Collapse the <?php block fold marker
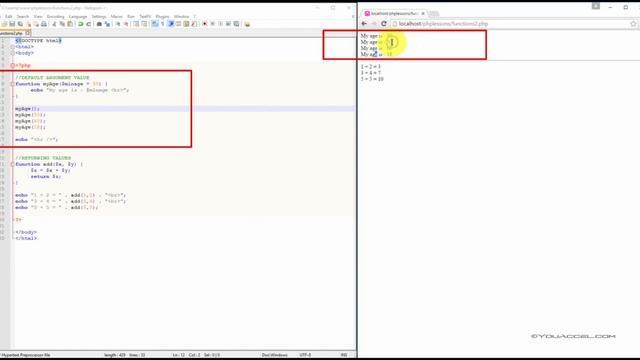Image resolution: width=640 pixels, height=360 pixels. 13,65
